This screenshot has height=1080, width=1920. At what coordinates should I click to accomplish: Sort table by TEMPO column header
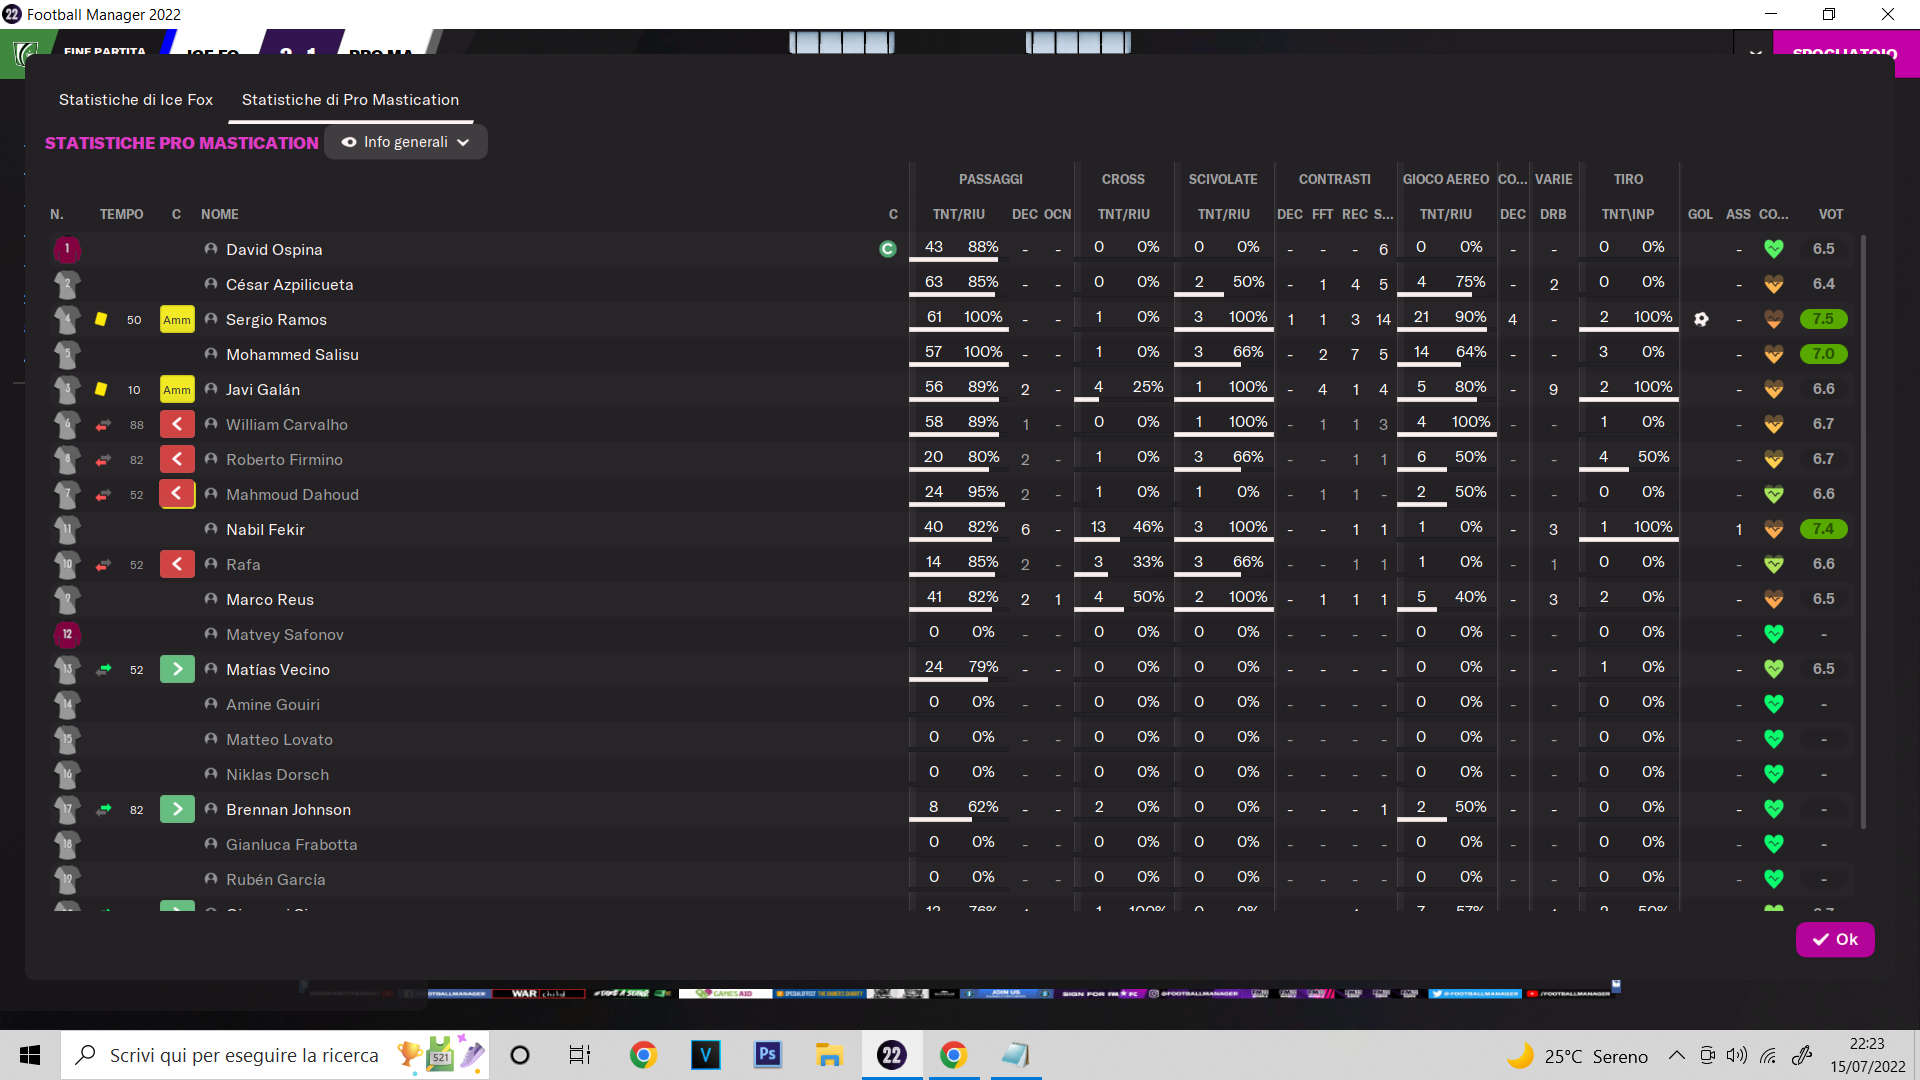point(122,215)
